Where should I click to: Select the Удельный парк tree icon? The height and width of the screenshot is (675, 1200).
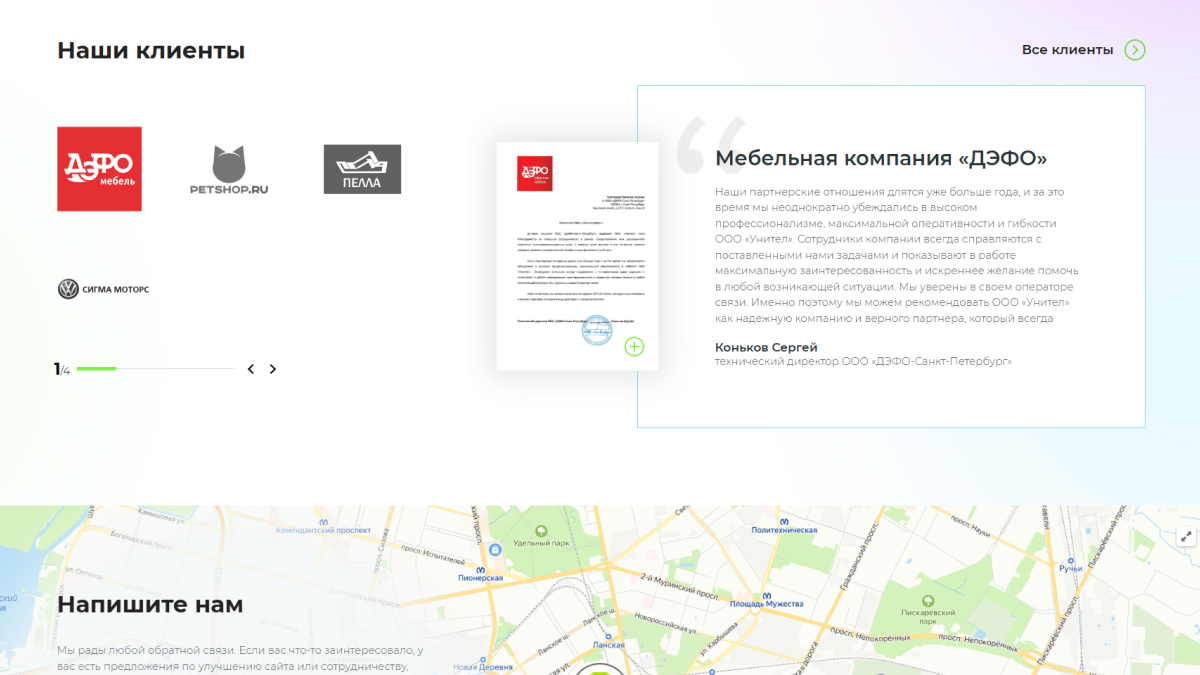(x=541, y=530)
